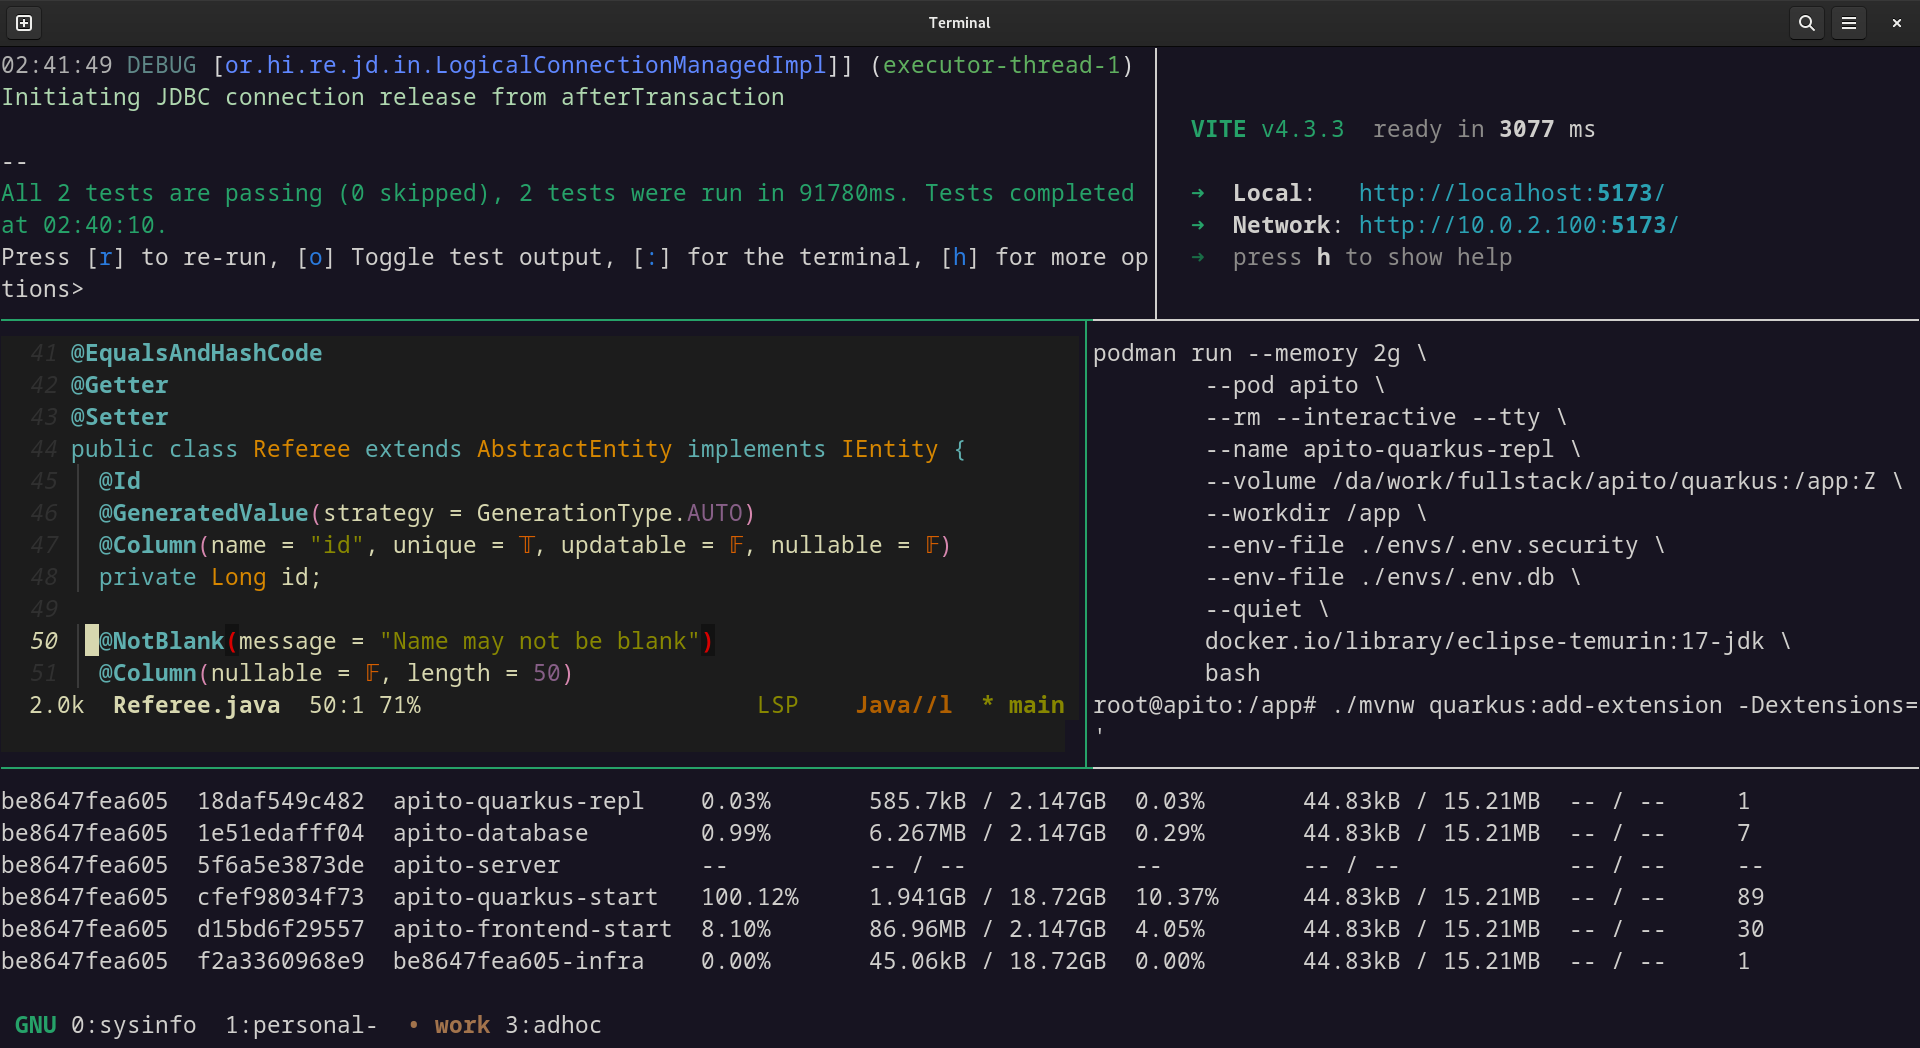Click the main git branch indicator

[1035, 705]
